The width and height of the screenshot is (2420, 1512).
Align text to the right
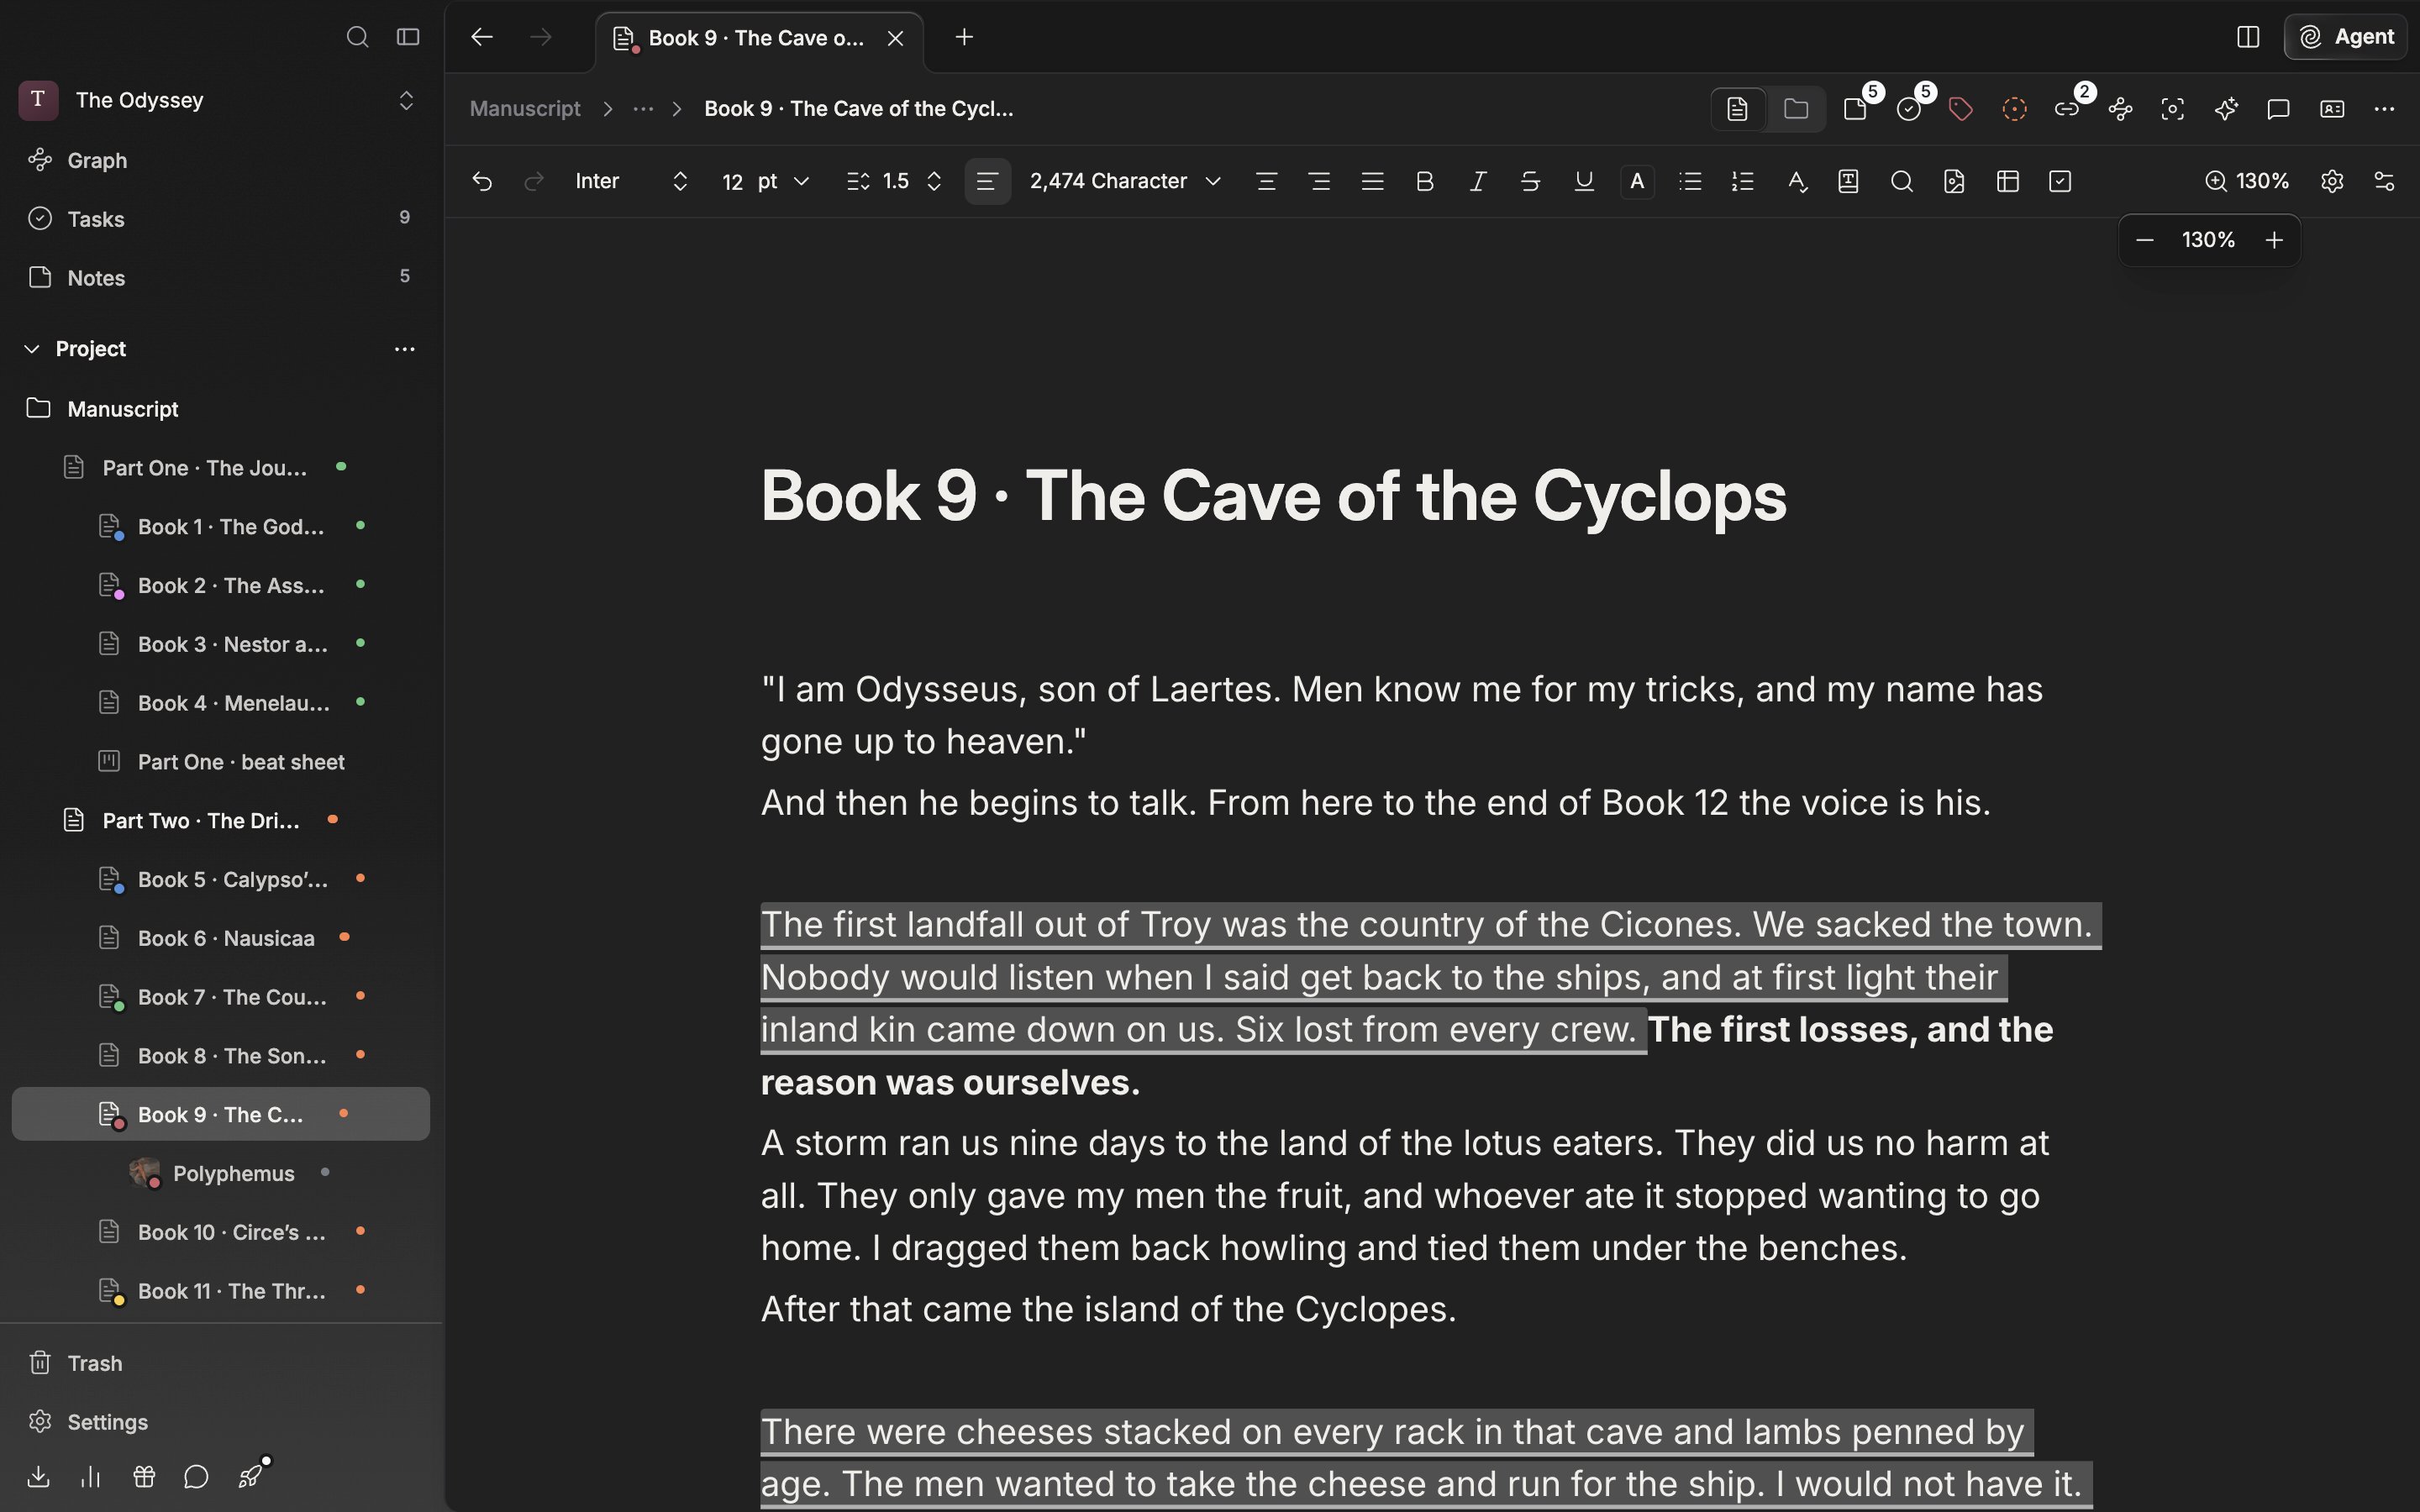coord(1319,181)
